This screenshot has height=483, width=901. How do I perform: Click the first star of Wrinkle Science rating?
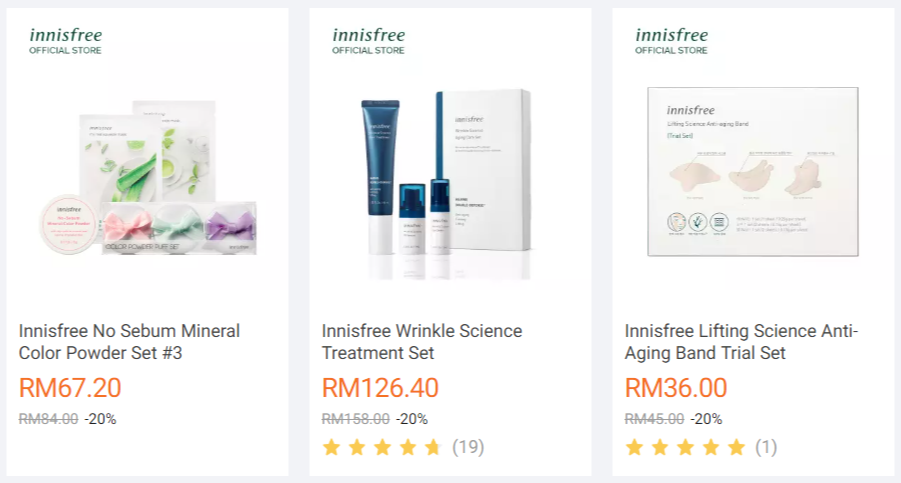point(331,447)
